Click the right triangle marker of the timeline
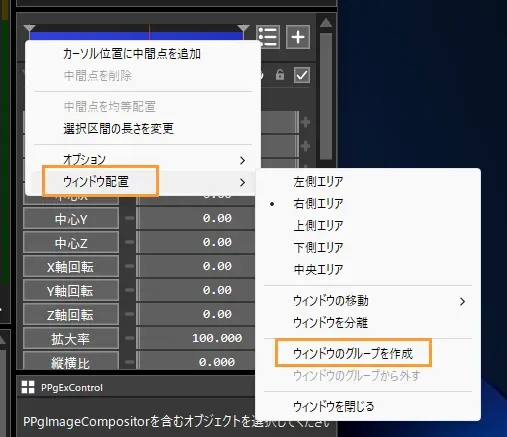 (243, 29)
